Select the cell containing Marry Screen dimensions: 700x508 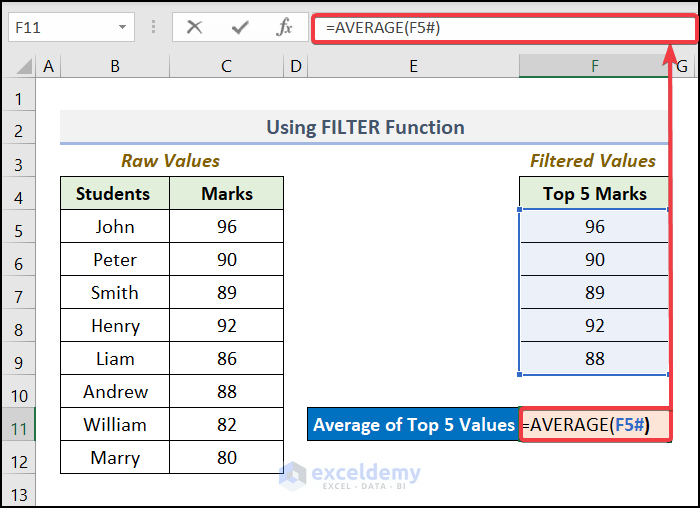(x=115, y=458)
